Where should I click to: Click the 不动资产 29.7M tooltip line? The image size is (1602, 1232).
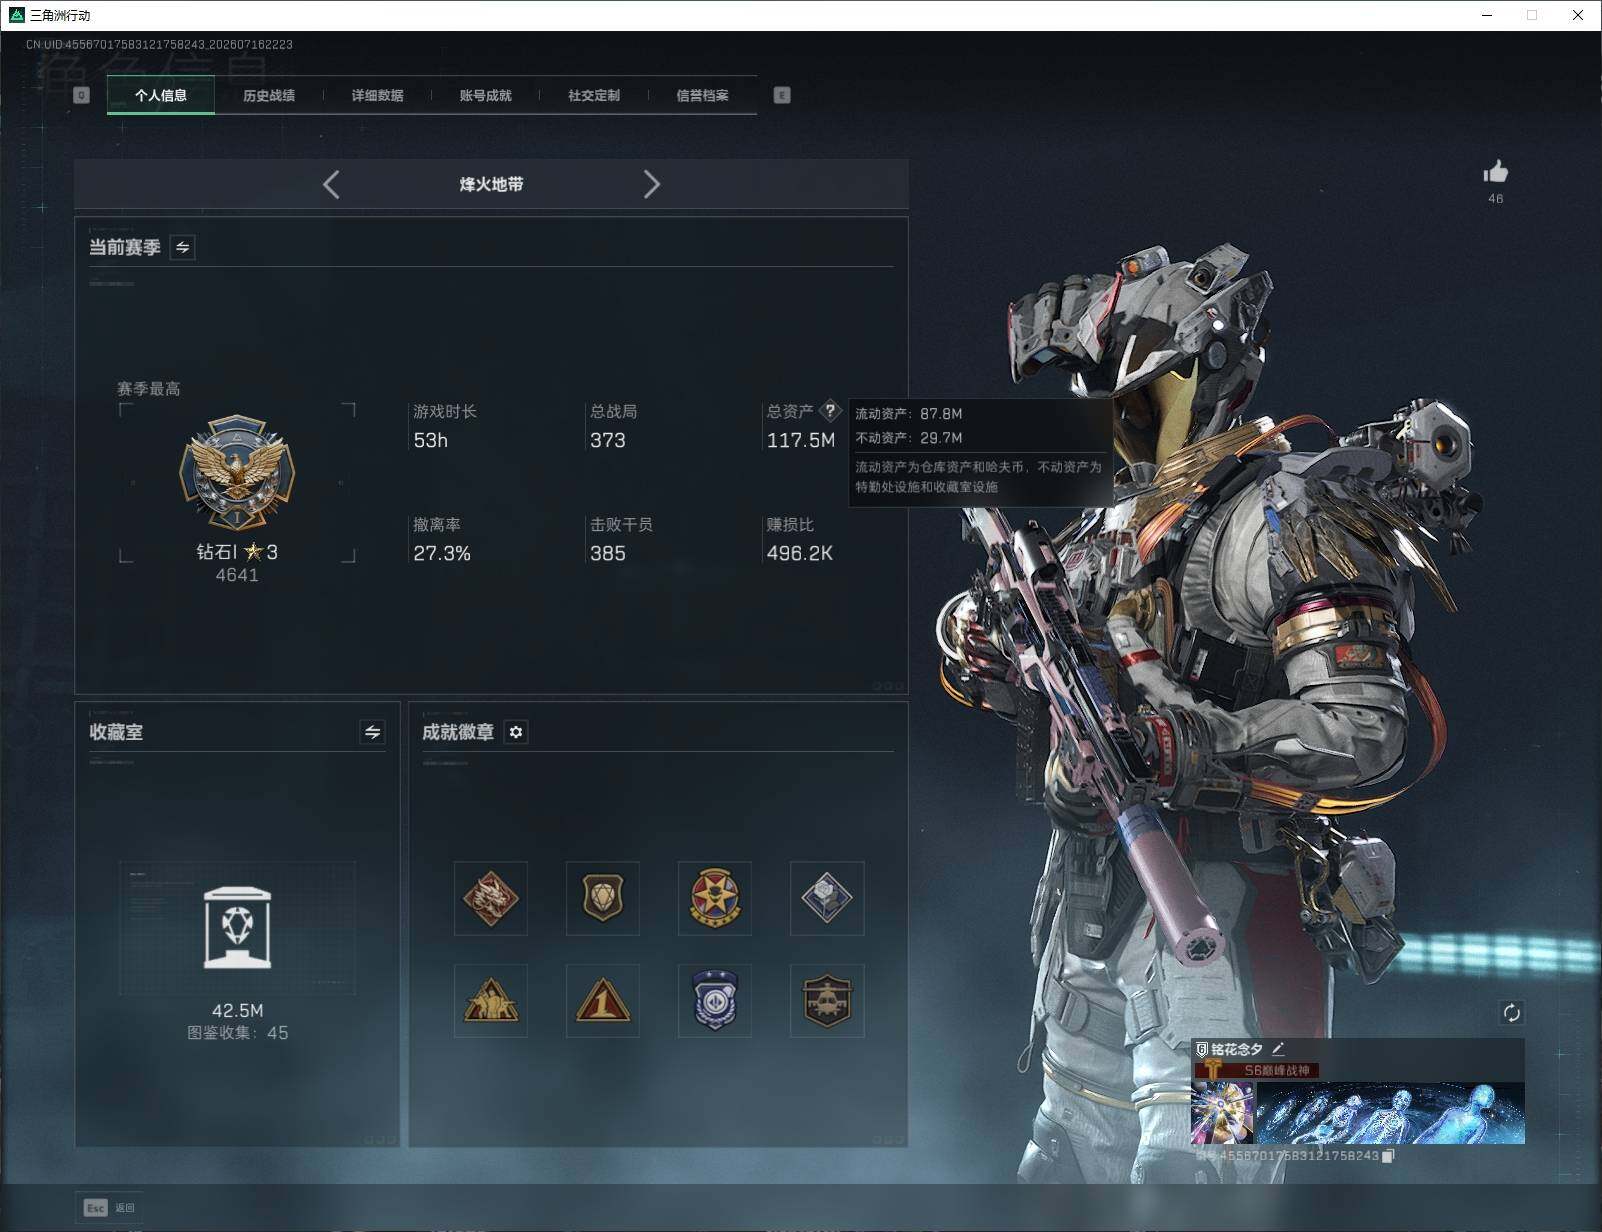(x=909, y=438)
